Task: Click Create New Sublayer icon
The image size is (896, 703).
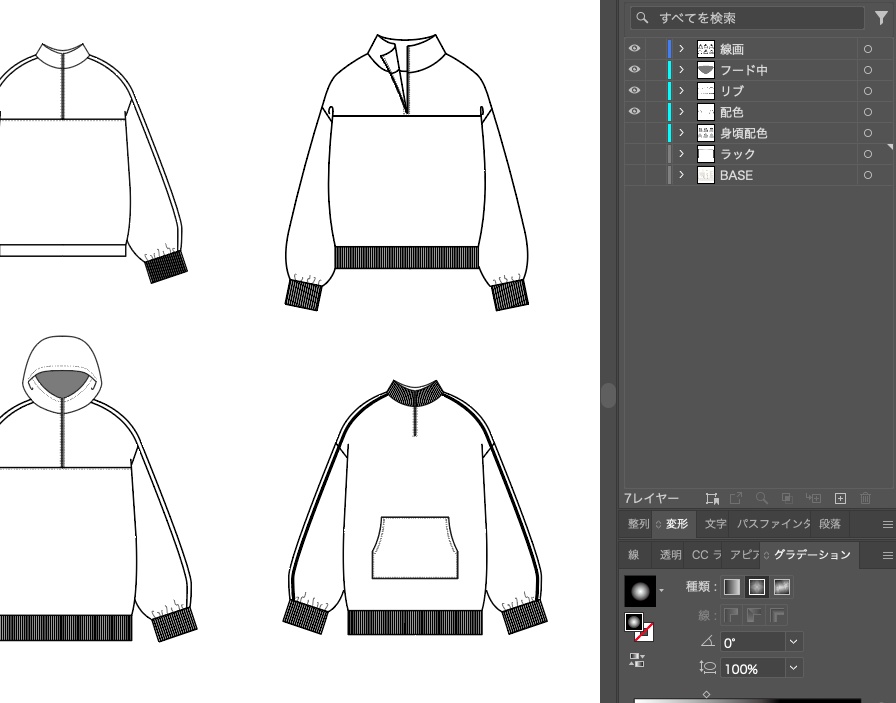Action: point(813,498)
